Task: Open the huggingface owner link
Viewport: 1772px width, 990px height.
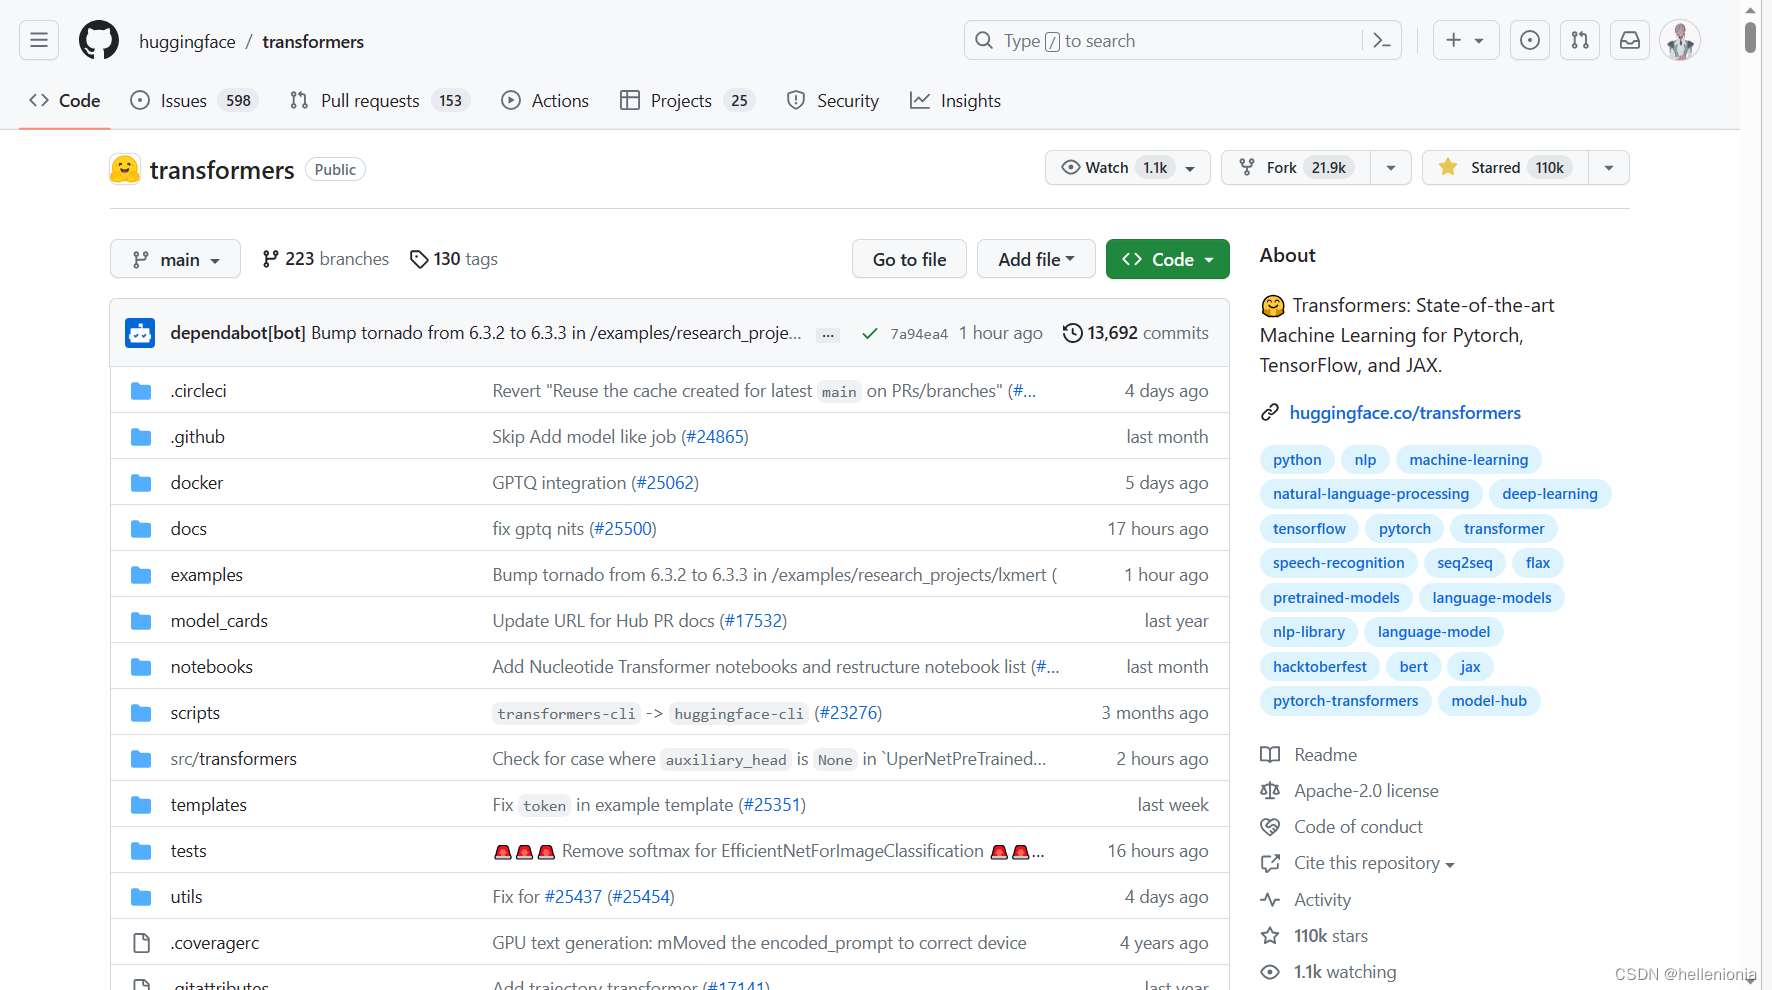Action: tap(187, 41)
